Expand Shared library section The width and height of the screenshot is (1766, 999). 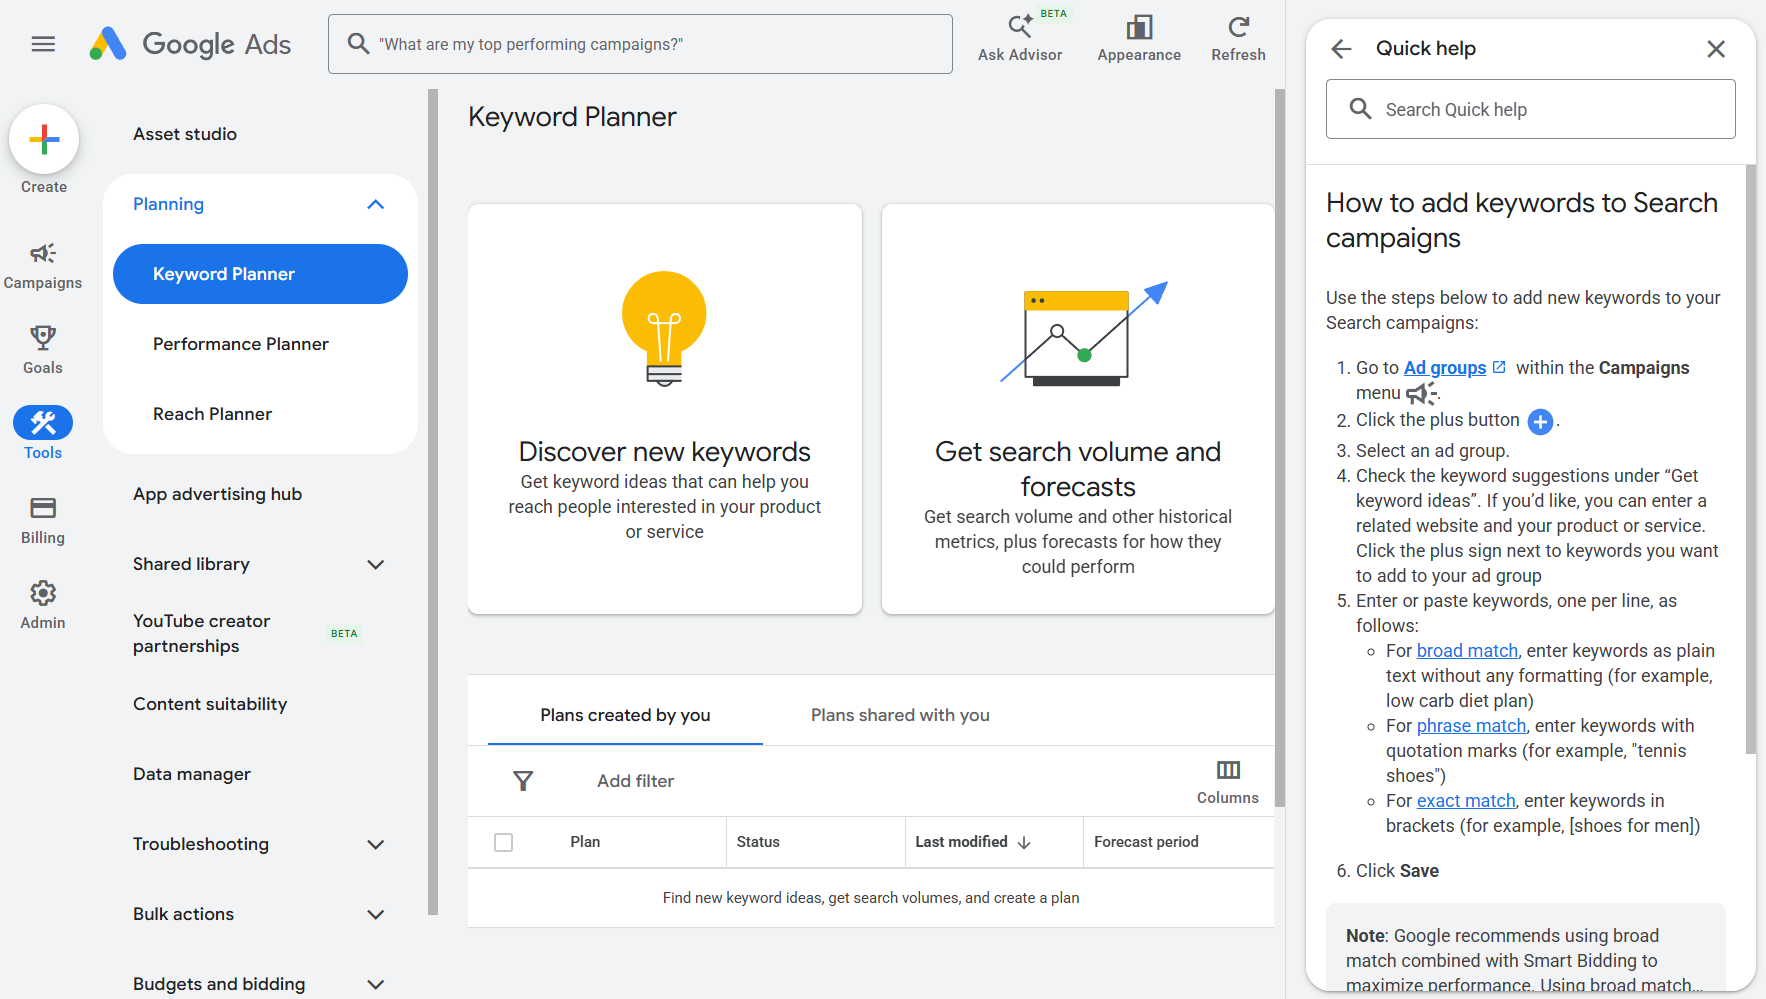tap(376, 564)
